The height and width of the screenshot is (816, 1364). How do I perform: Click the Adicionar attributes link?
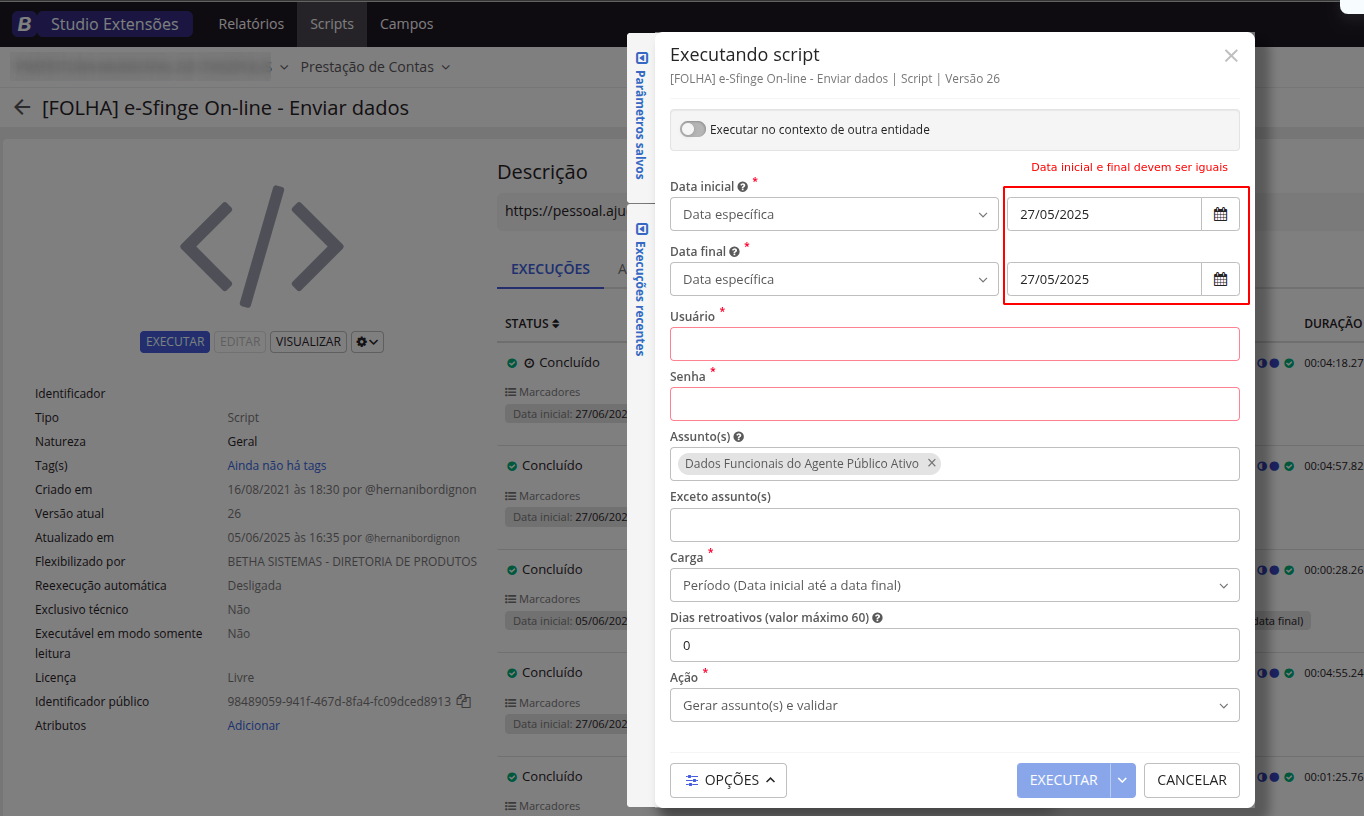[x=254, y=725]
